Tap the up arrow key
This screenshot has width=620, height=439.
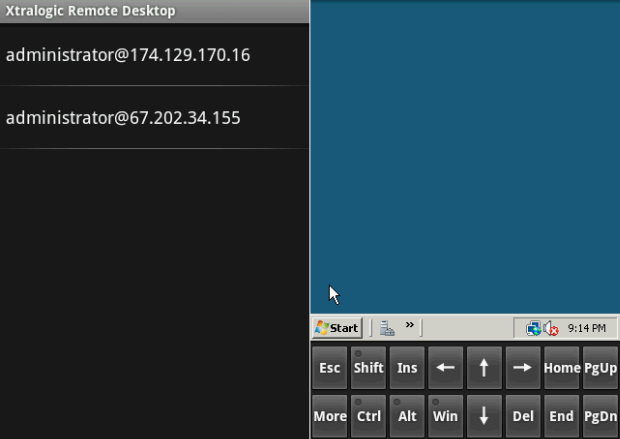click(x=484, y=368)
